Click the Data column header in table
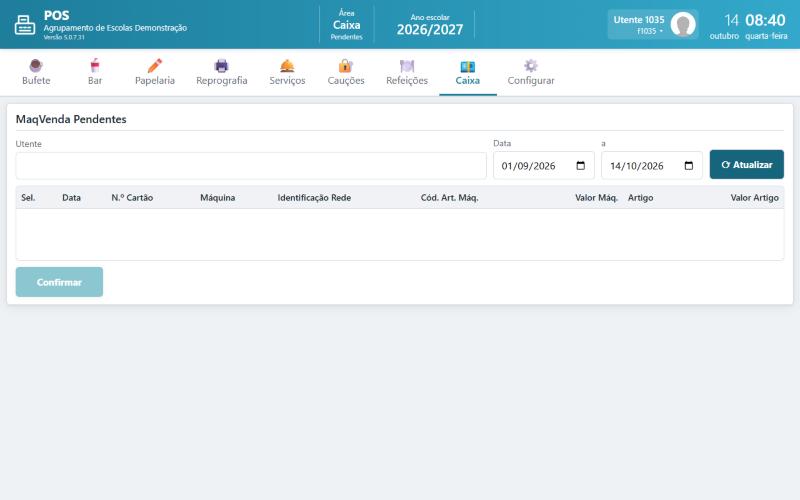This screenshot has height=500, width=800. (71, 197)
